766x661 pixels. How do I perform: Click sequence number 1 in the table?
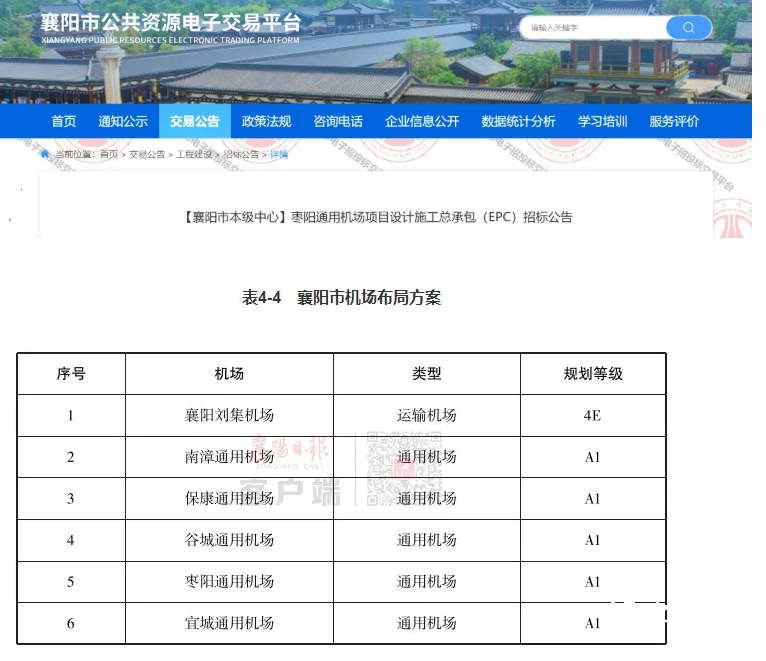(x=70, y=415)
